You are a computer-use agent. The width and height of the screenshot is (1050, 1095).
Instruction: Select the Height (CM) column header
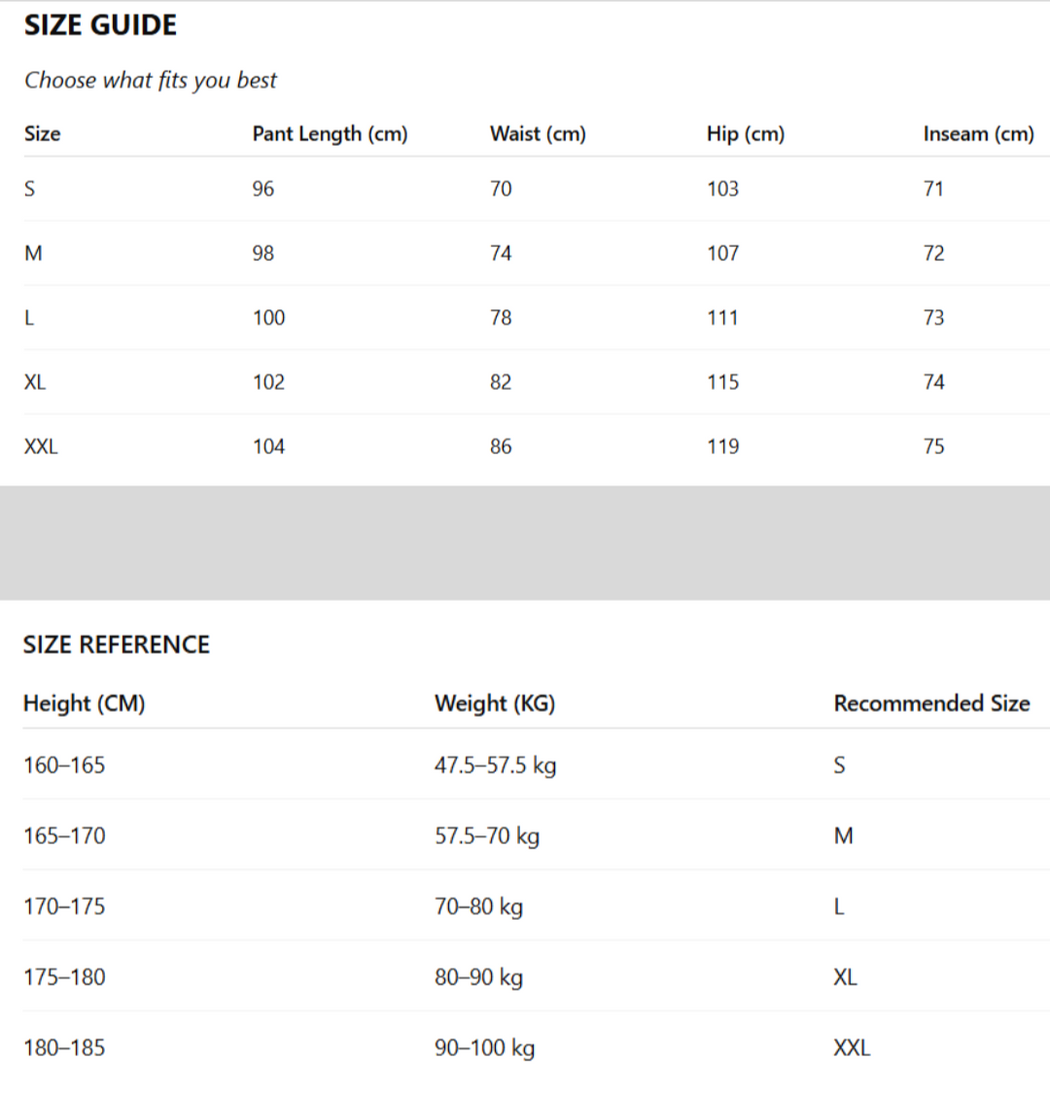[x=84, y=704]
